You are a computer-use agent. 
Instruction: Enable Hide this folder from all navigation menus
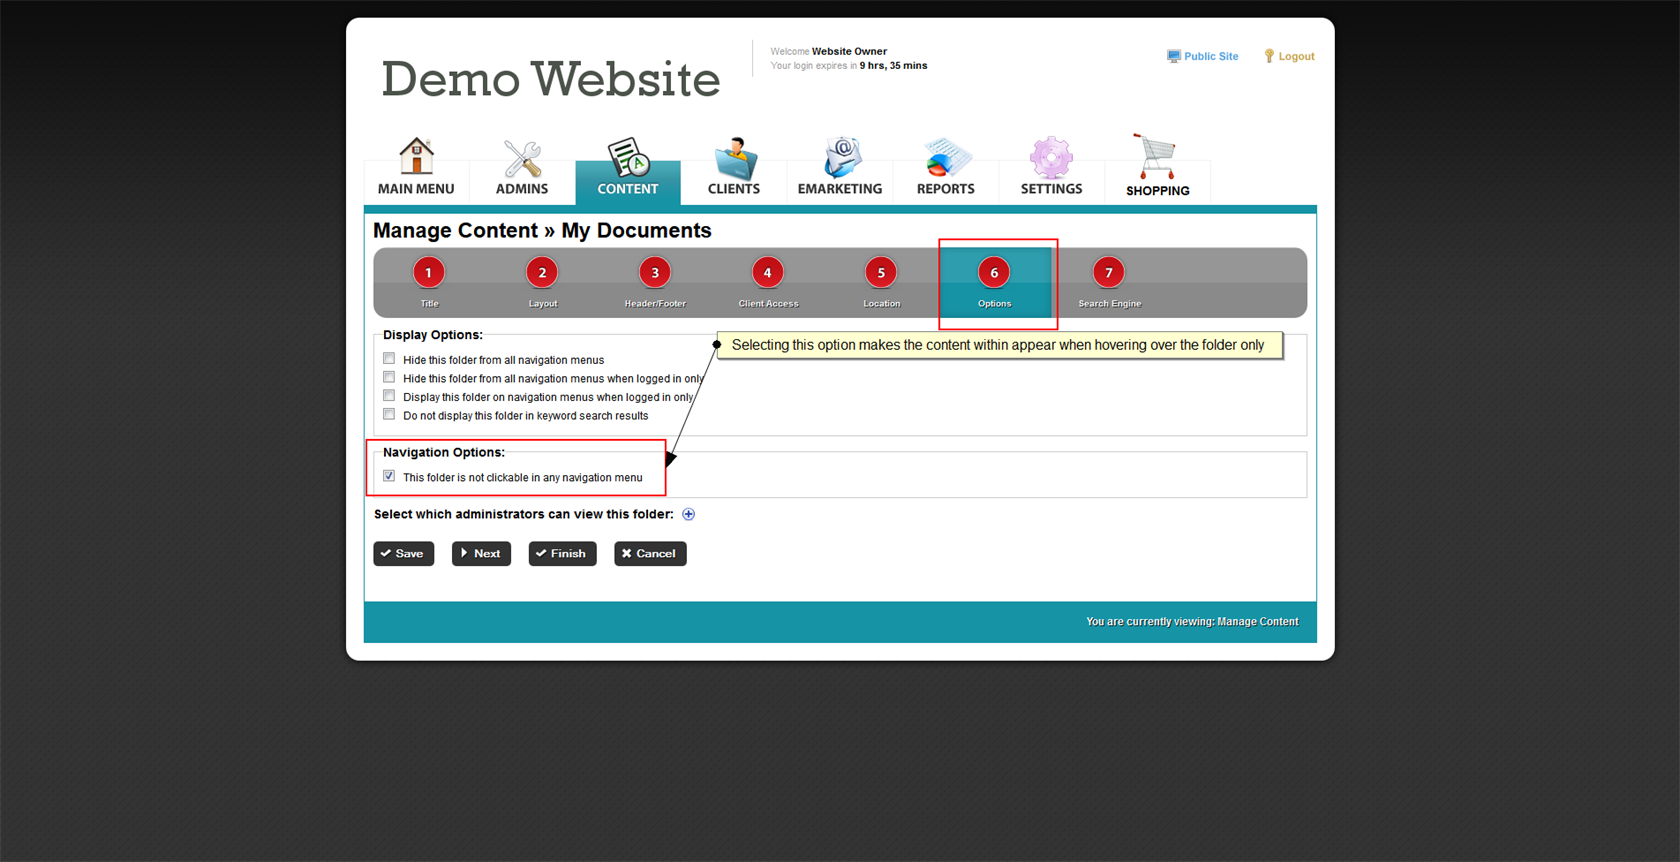pos(389,359)
